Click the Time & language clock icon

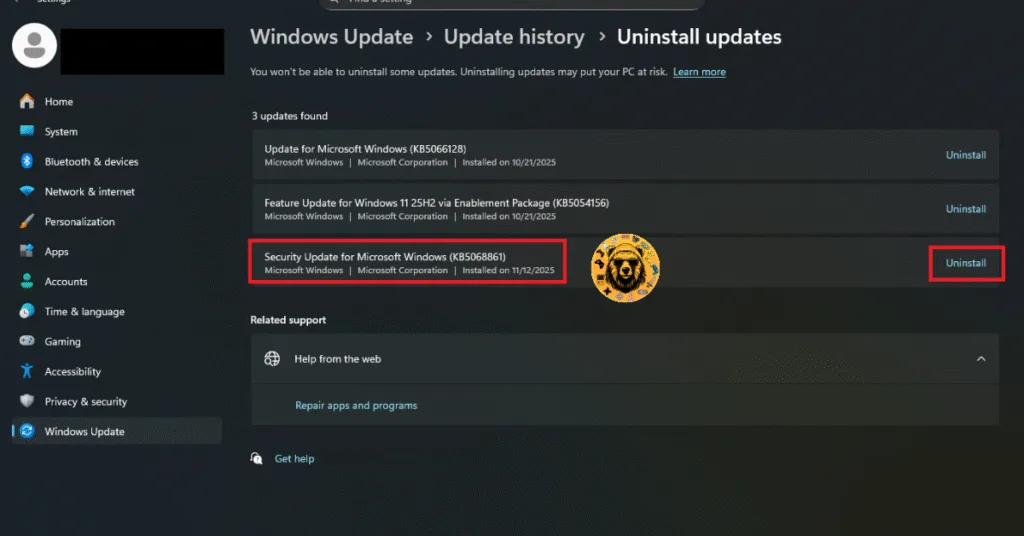click(x=27, y=311)
